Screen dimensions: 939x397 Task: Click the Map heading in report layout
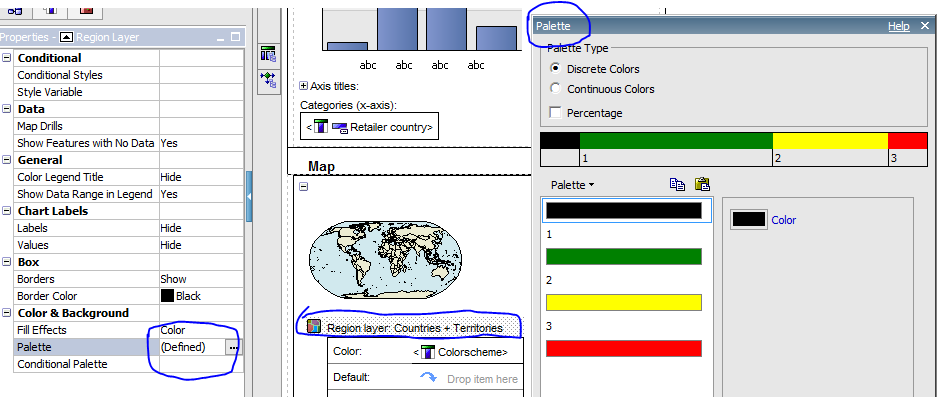(x=321, y=166)
